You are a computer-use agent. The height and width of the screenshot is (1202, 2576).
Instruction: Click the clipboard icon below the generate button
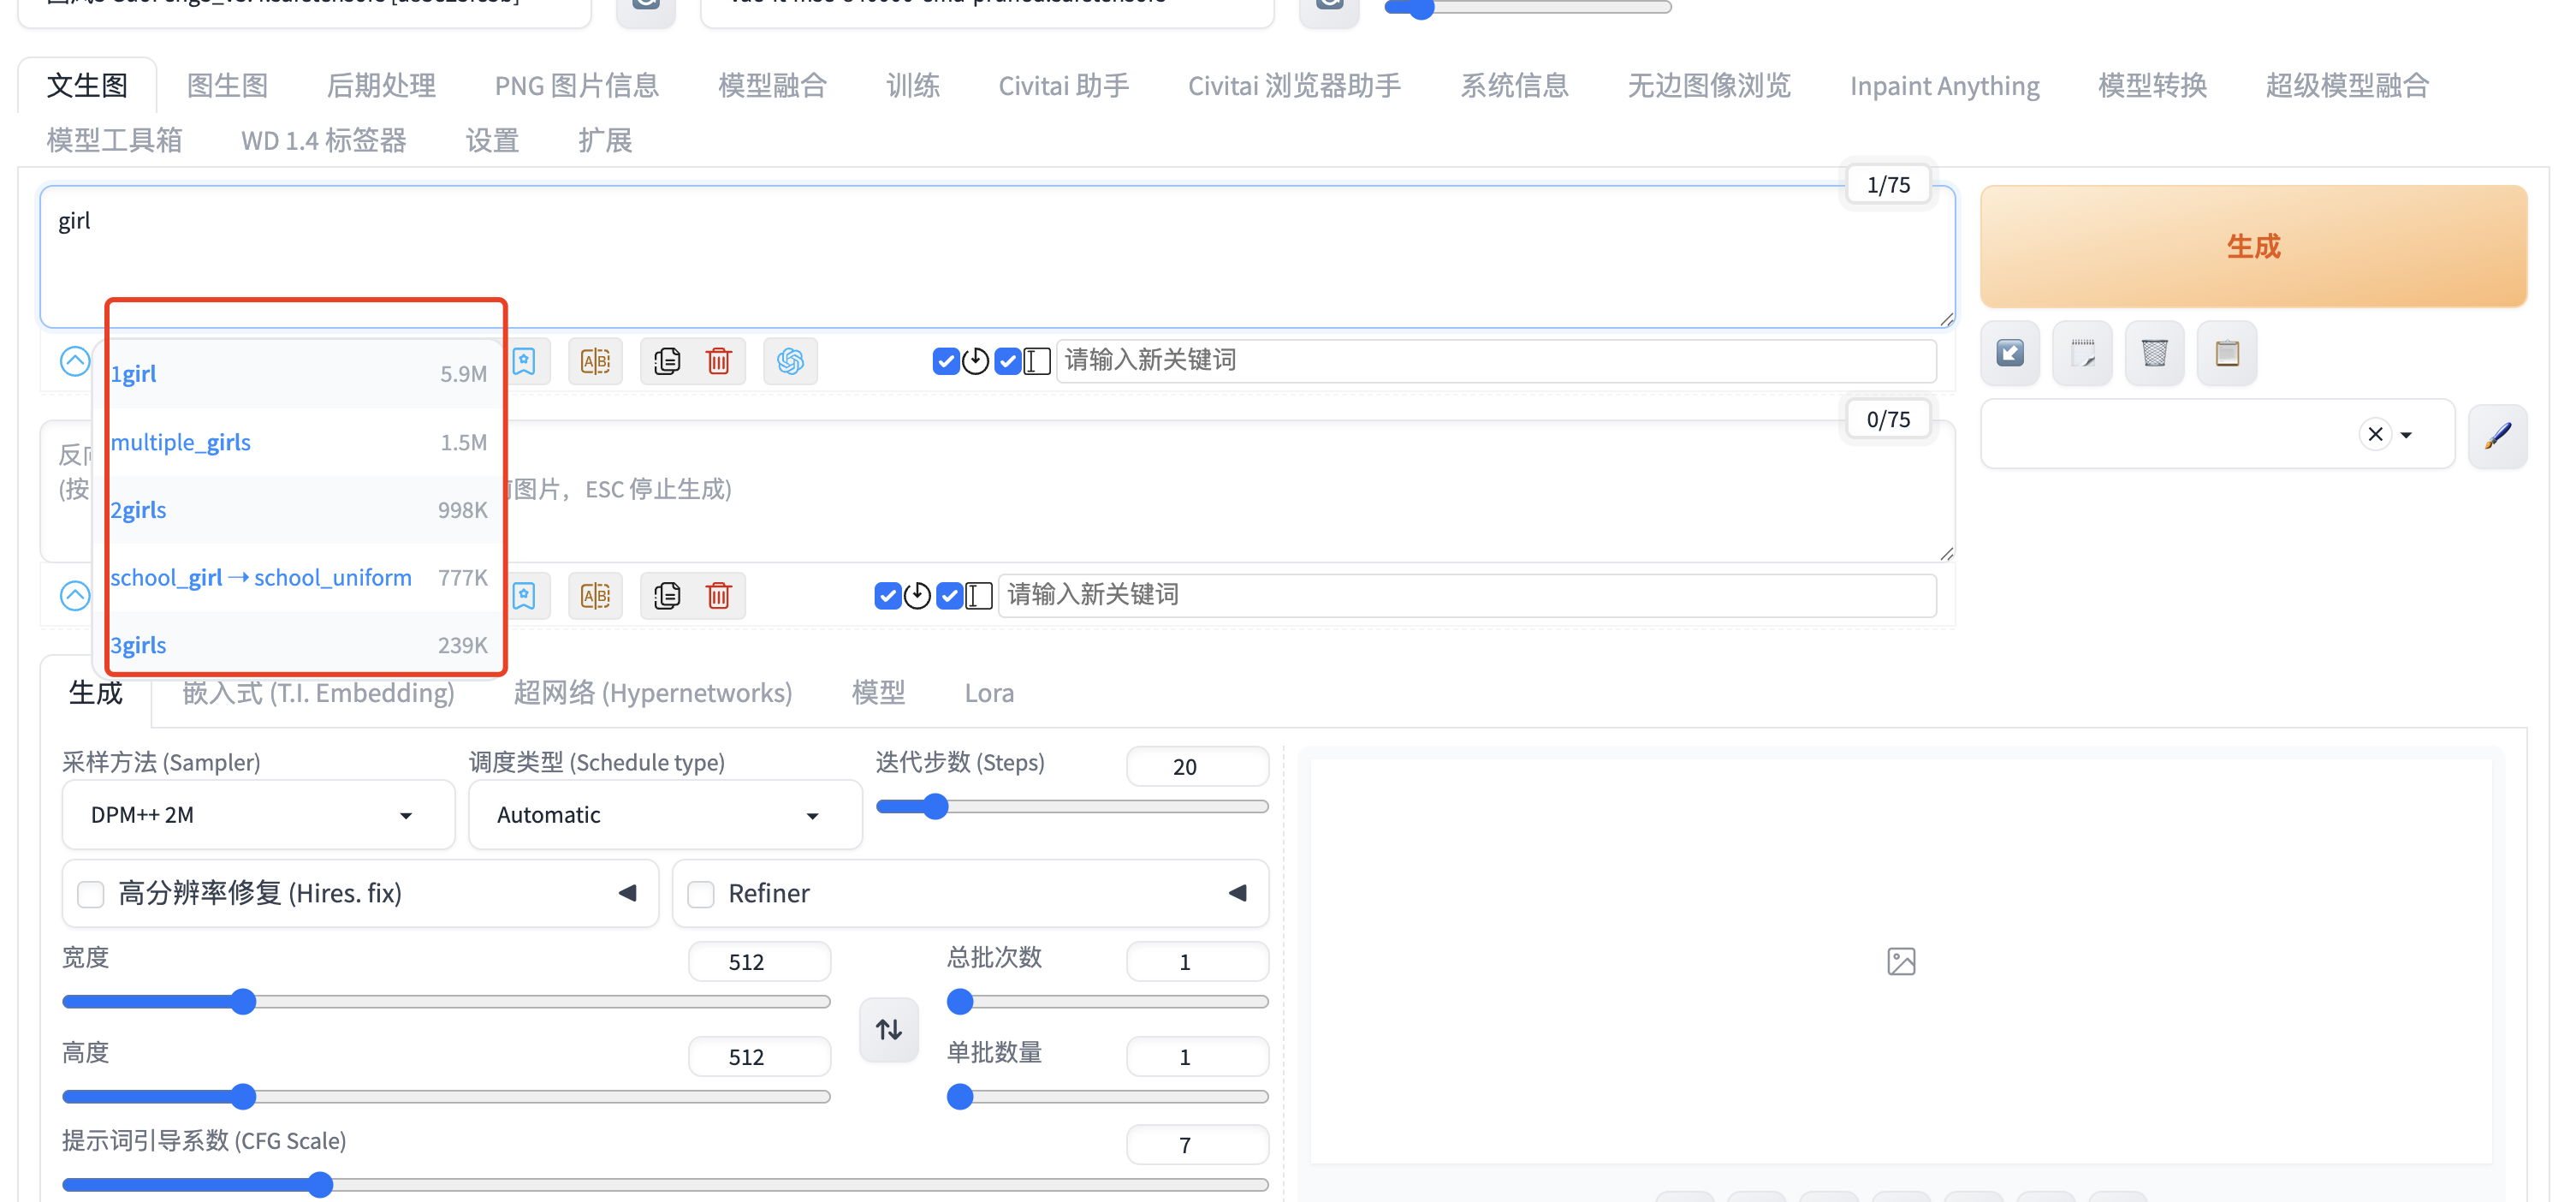coord(2226,353)
